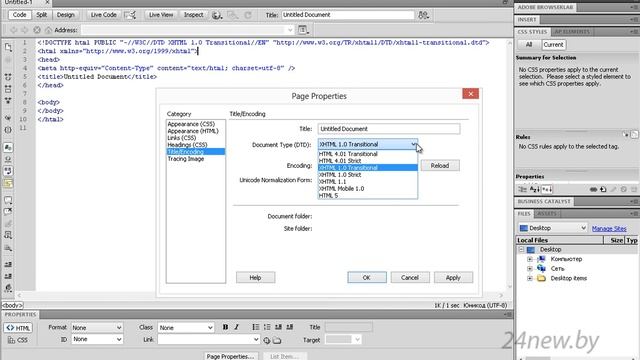The height and width of the screenshot is (360, 640).
Task: Click the Word Wrap icon in coding toolbar
Action: (x=8, y=171)
